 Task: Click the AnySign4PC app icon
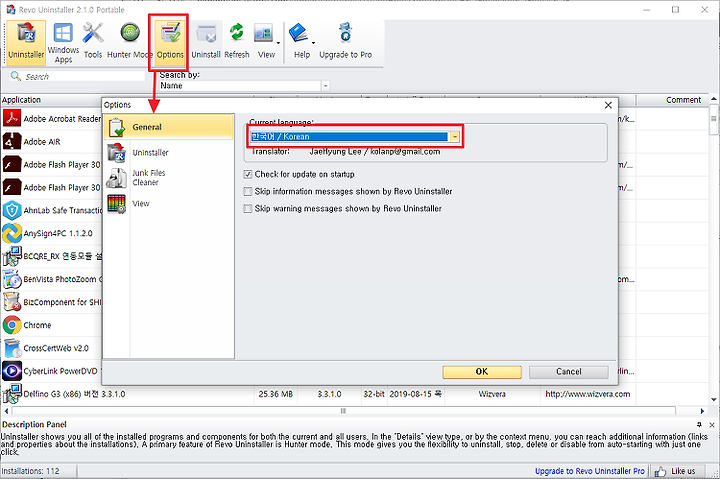click(12, 233)
